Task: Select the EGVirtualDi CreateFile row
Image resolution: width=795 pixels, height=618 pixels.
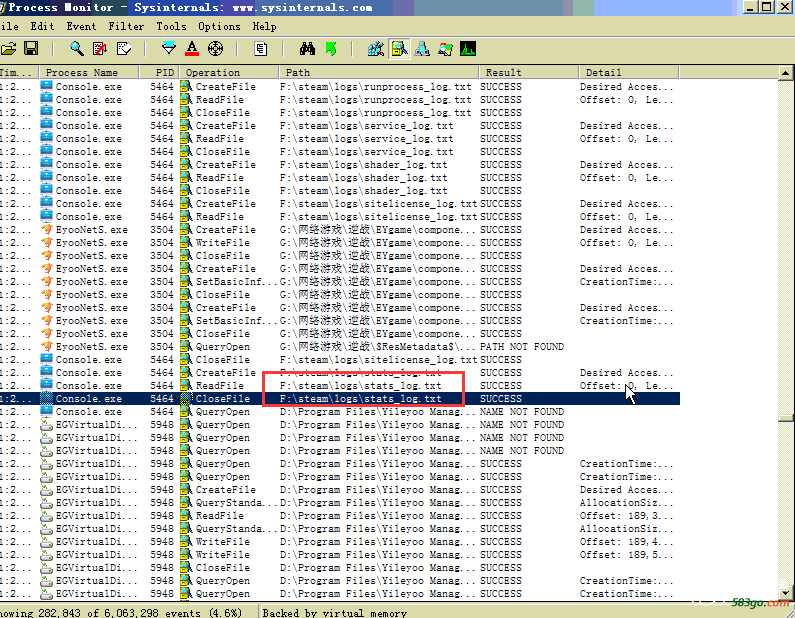Action: pos(340,490)
